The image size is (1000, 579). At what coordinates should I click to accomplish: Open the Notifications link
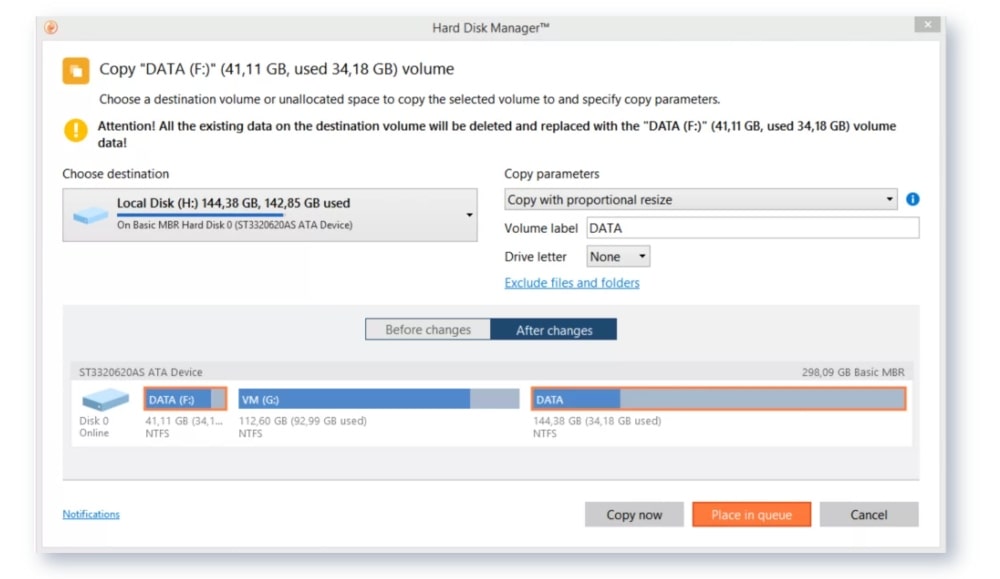pos(91,514)
